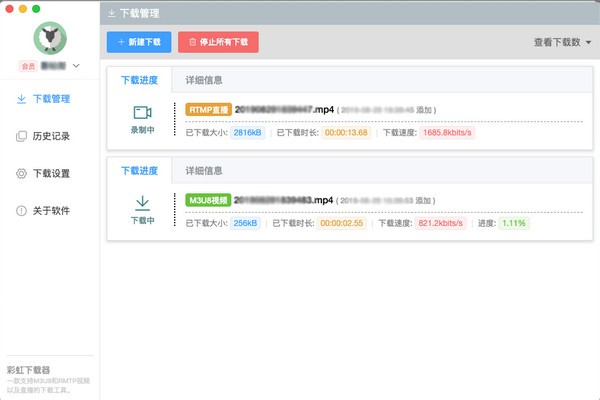Click the 1685.8kbits/s speed value
Image resolution: width=600 pixels, height=400 pixels.
pyautogui.click(x=447, y=132)
